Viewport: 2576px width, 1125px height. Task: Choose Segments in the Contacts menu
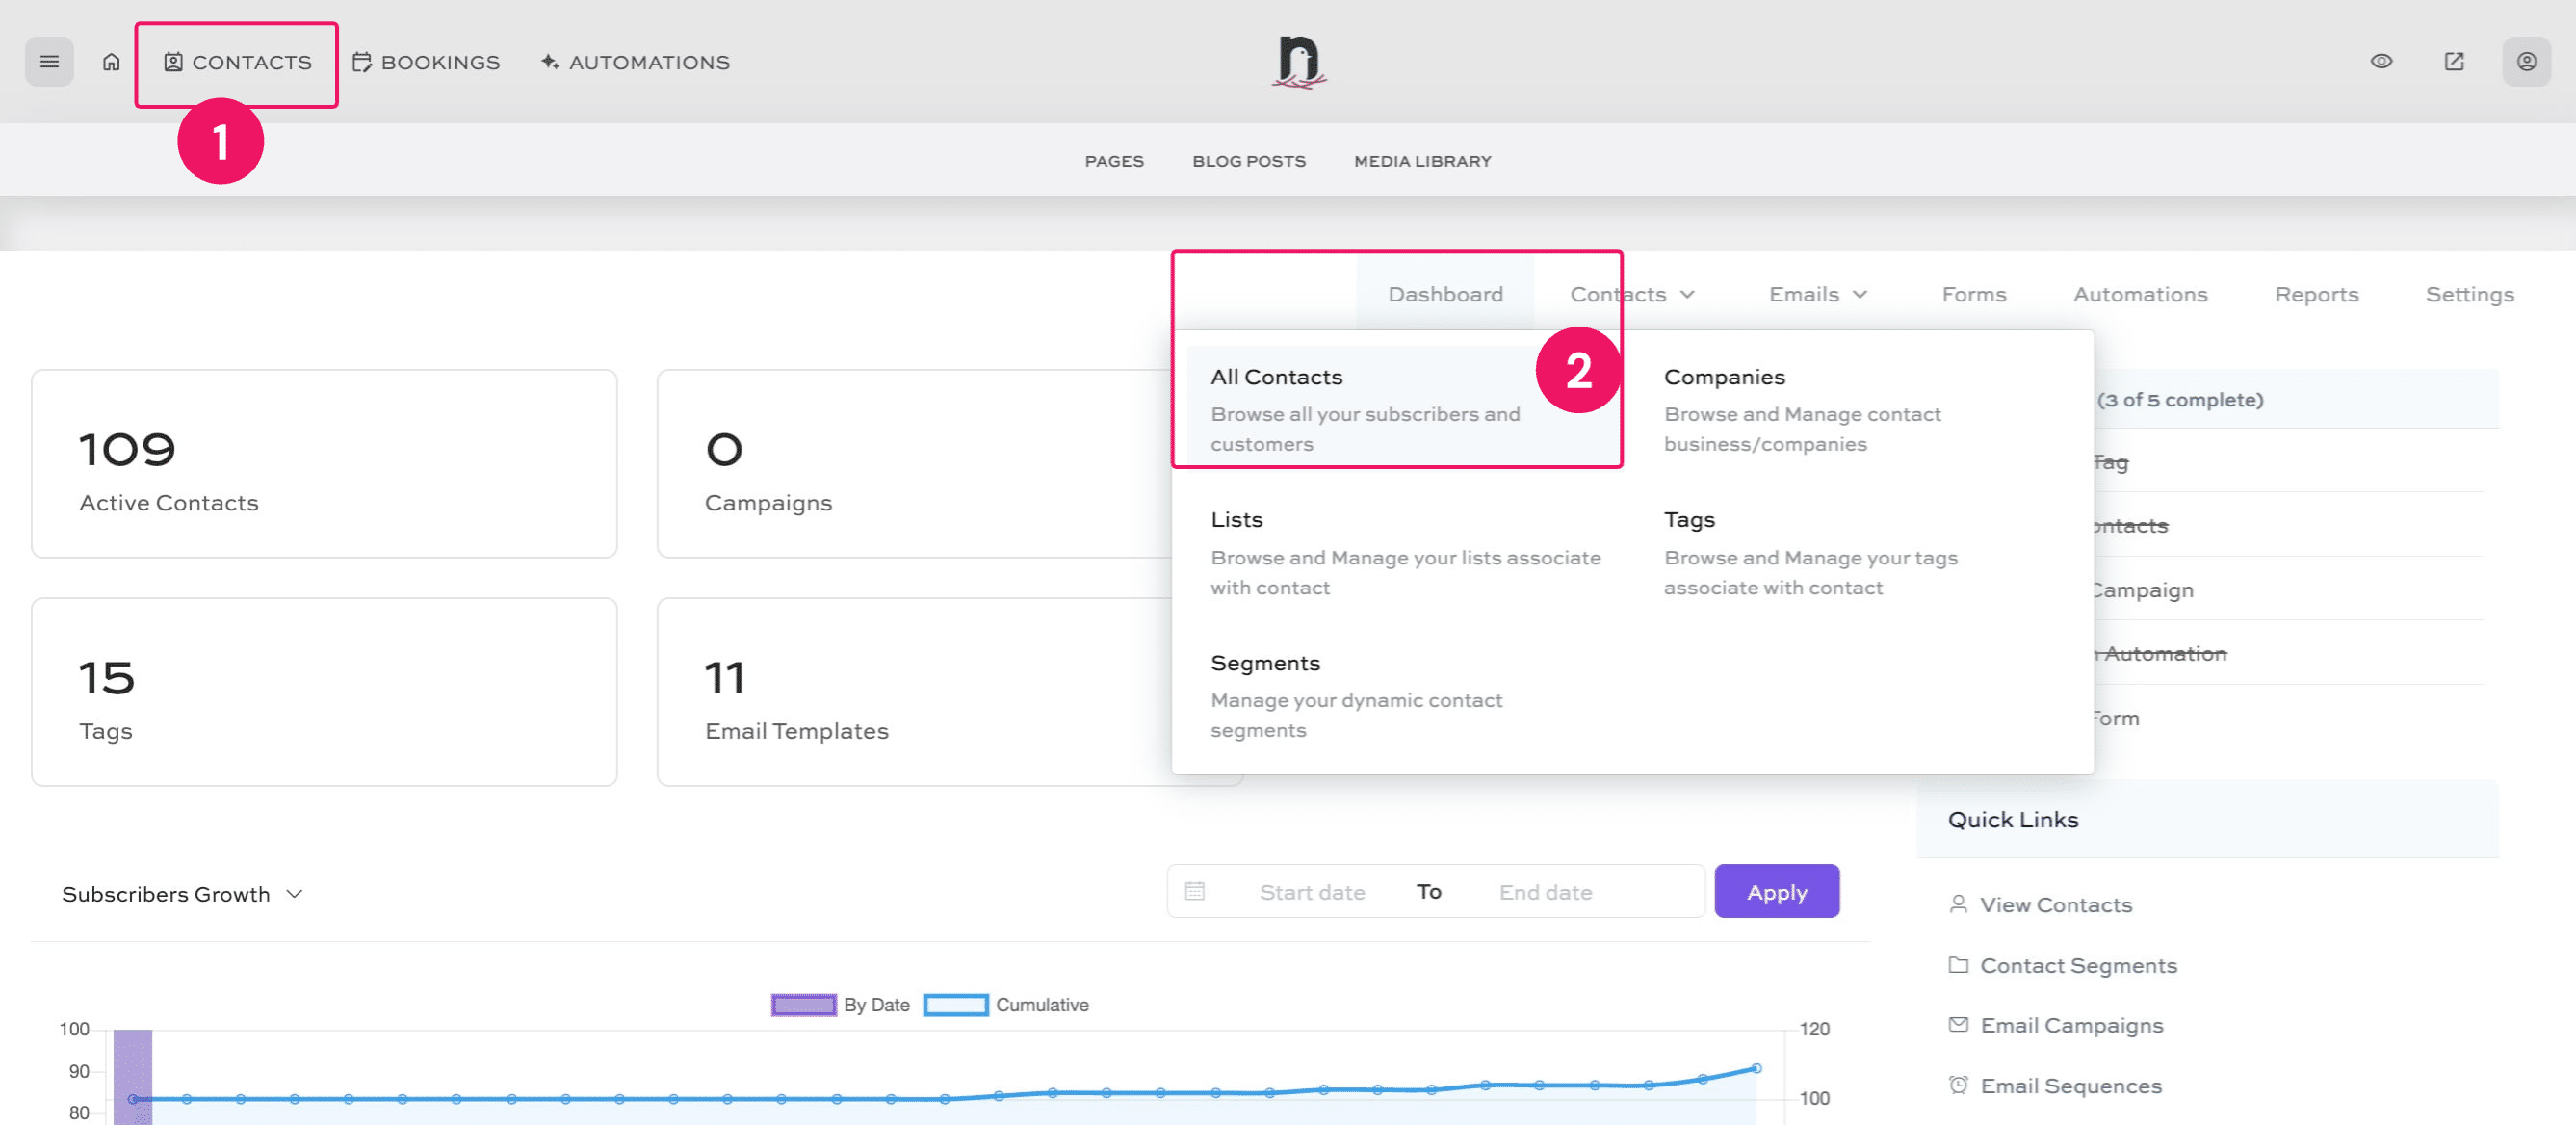pos(1265,663)
